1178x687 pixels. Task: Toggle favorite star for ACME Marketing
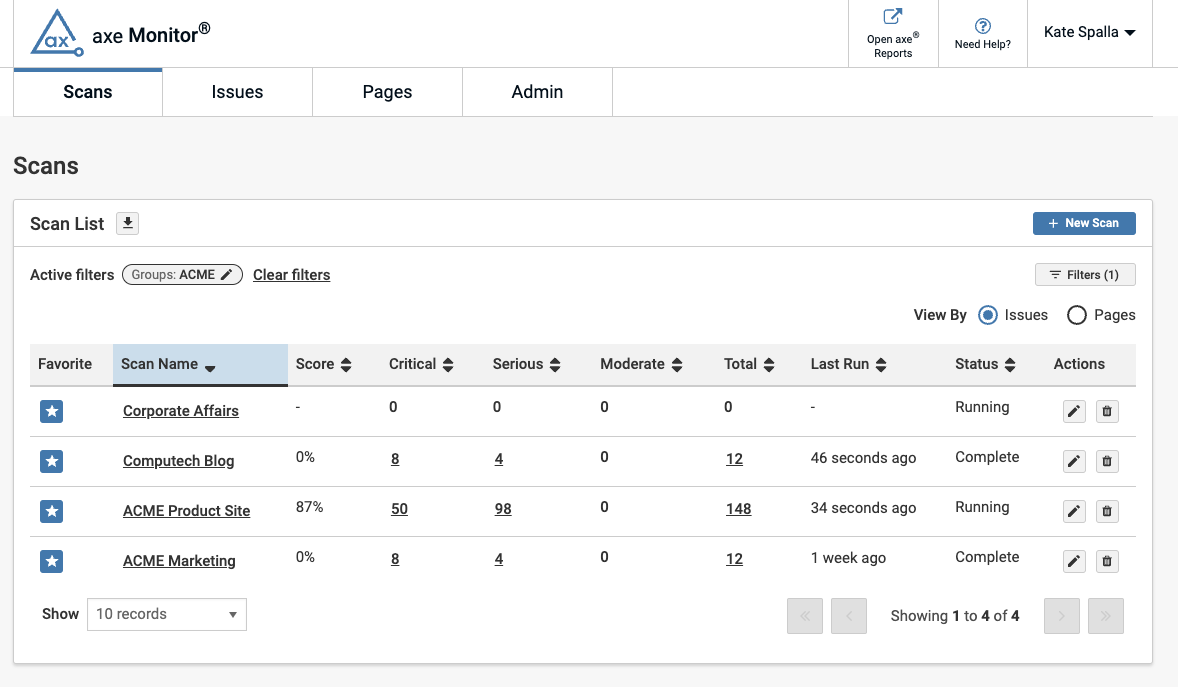tap(52, 561)
